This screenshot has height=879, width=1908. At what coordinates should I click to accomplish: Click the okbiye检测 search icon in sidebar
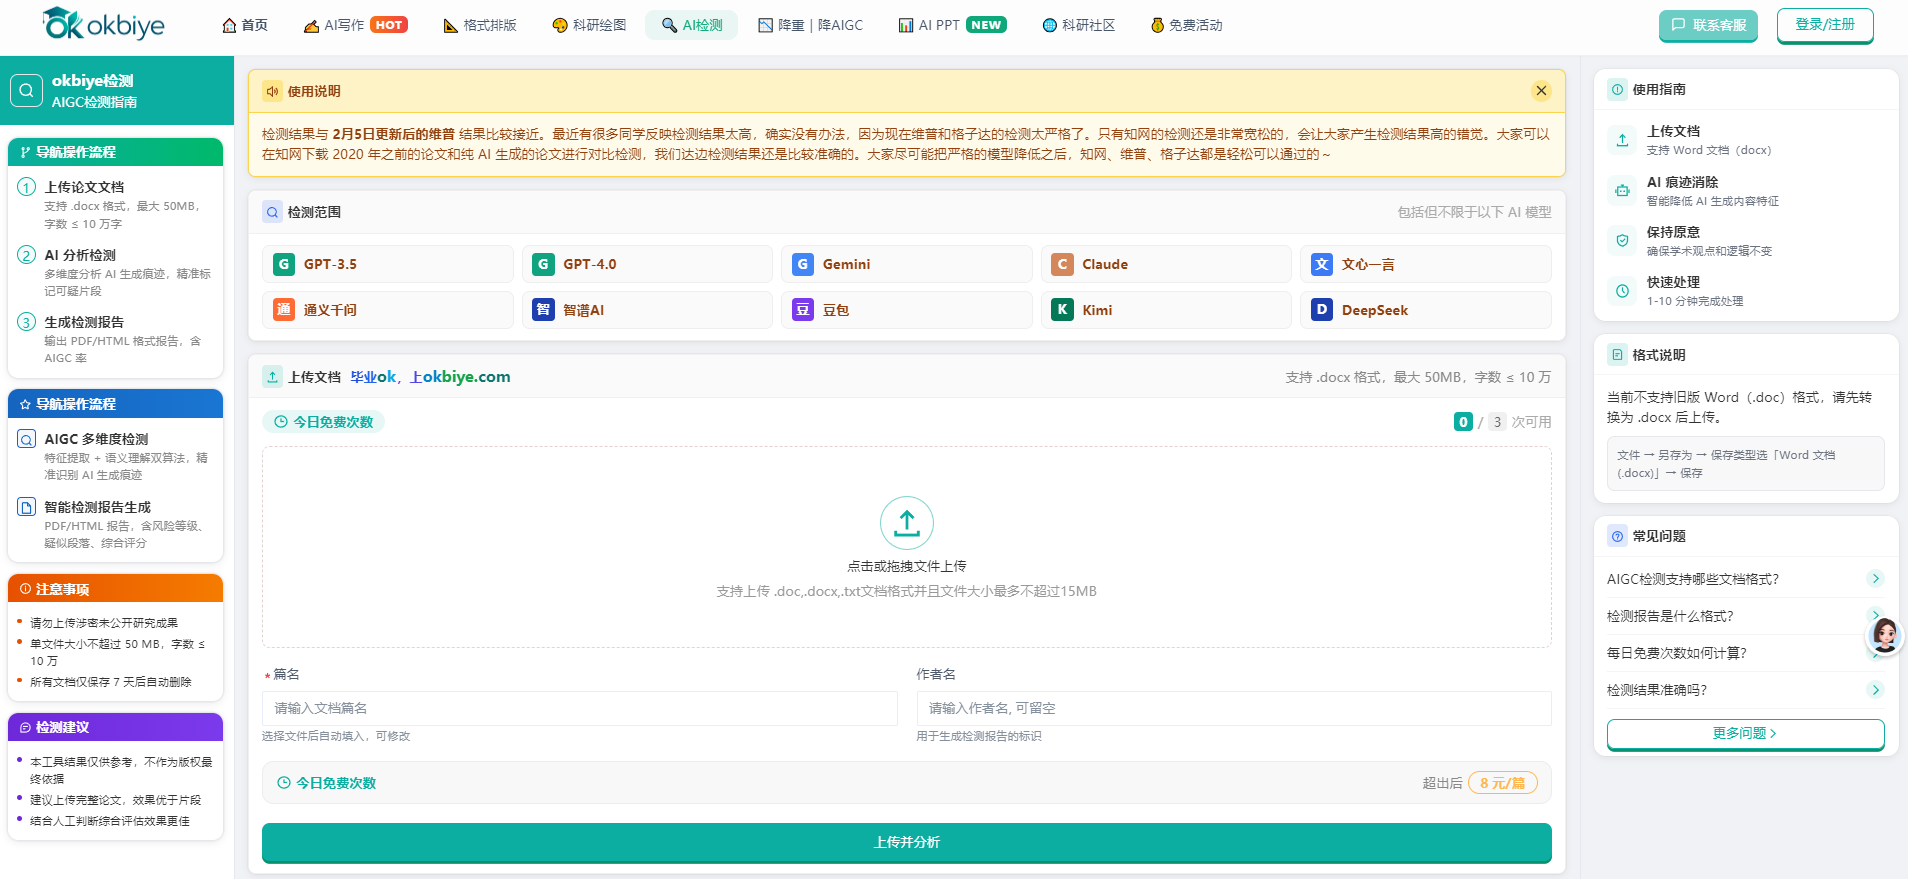click(x=27, y=90)
